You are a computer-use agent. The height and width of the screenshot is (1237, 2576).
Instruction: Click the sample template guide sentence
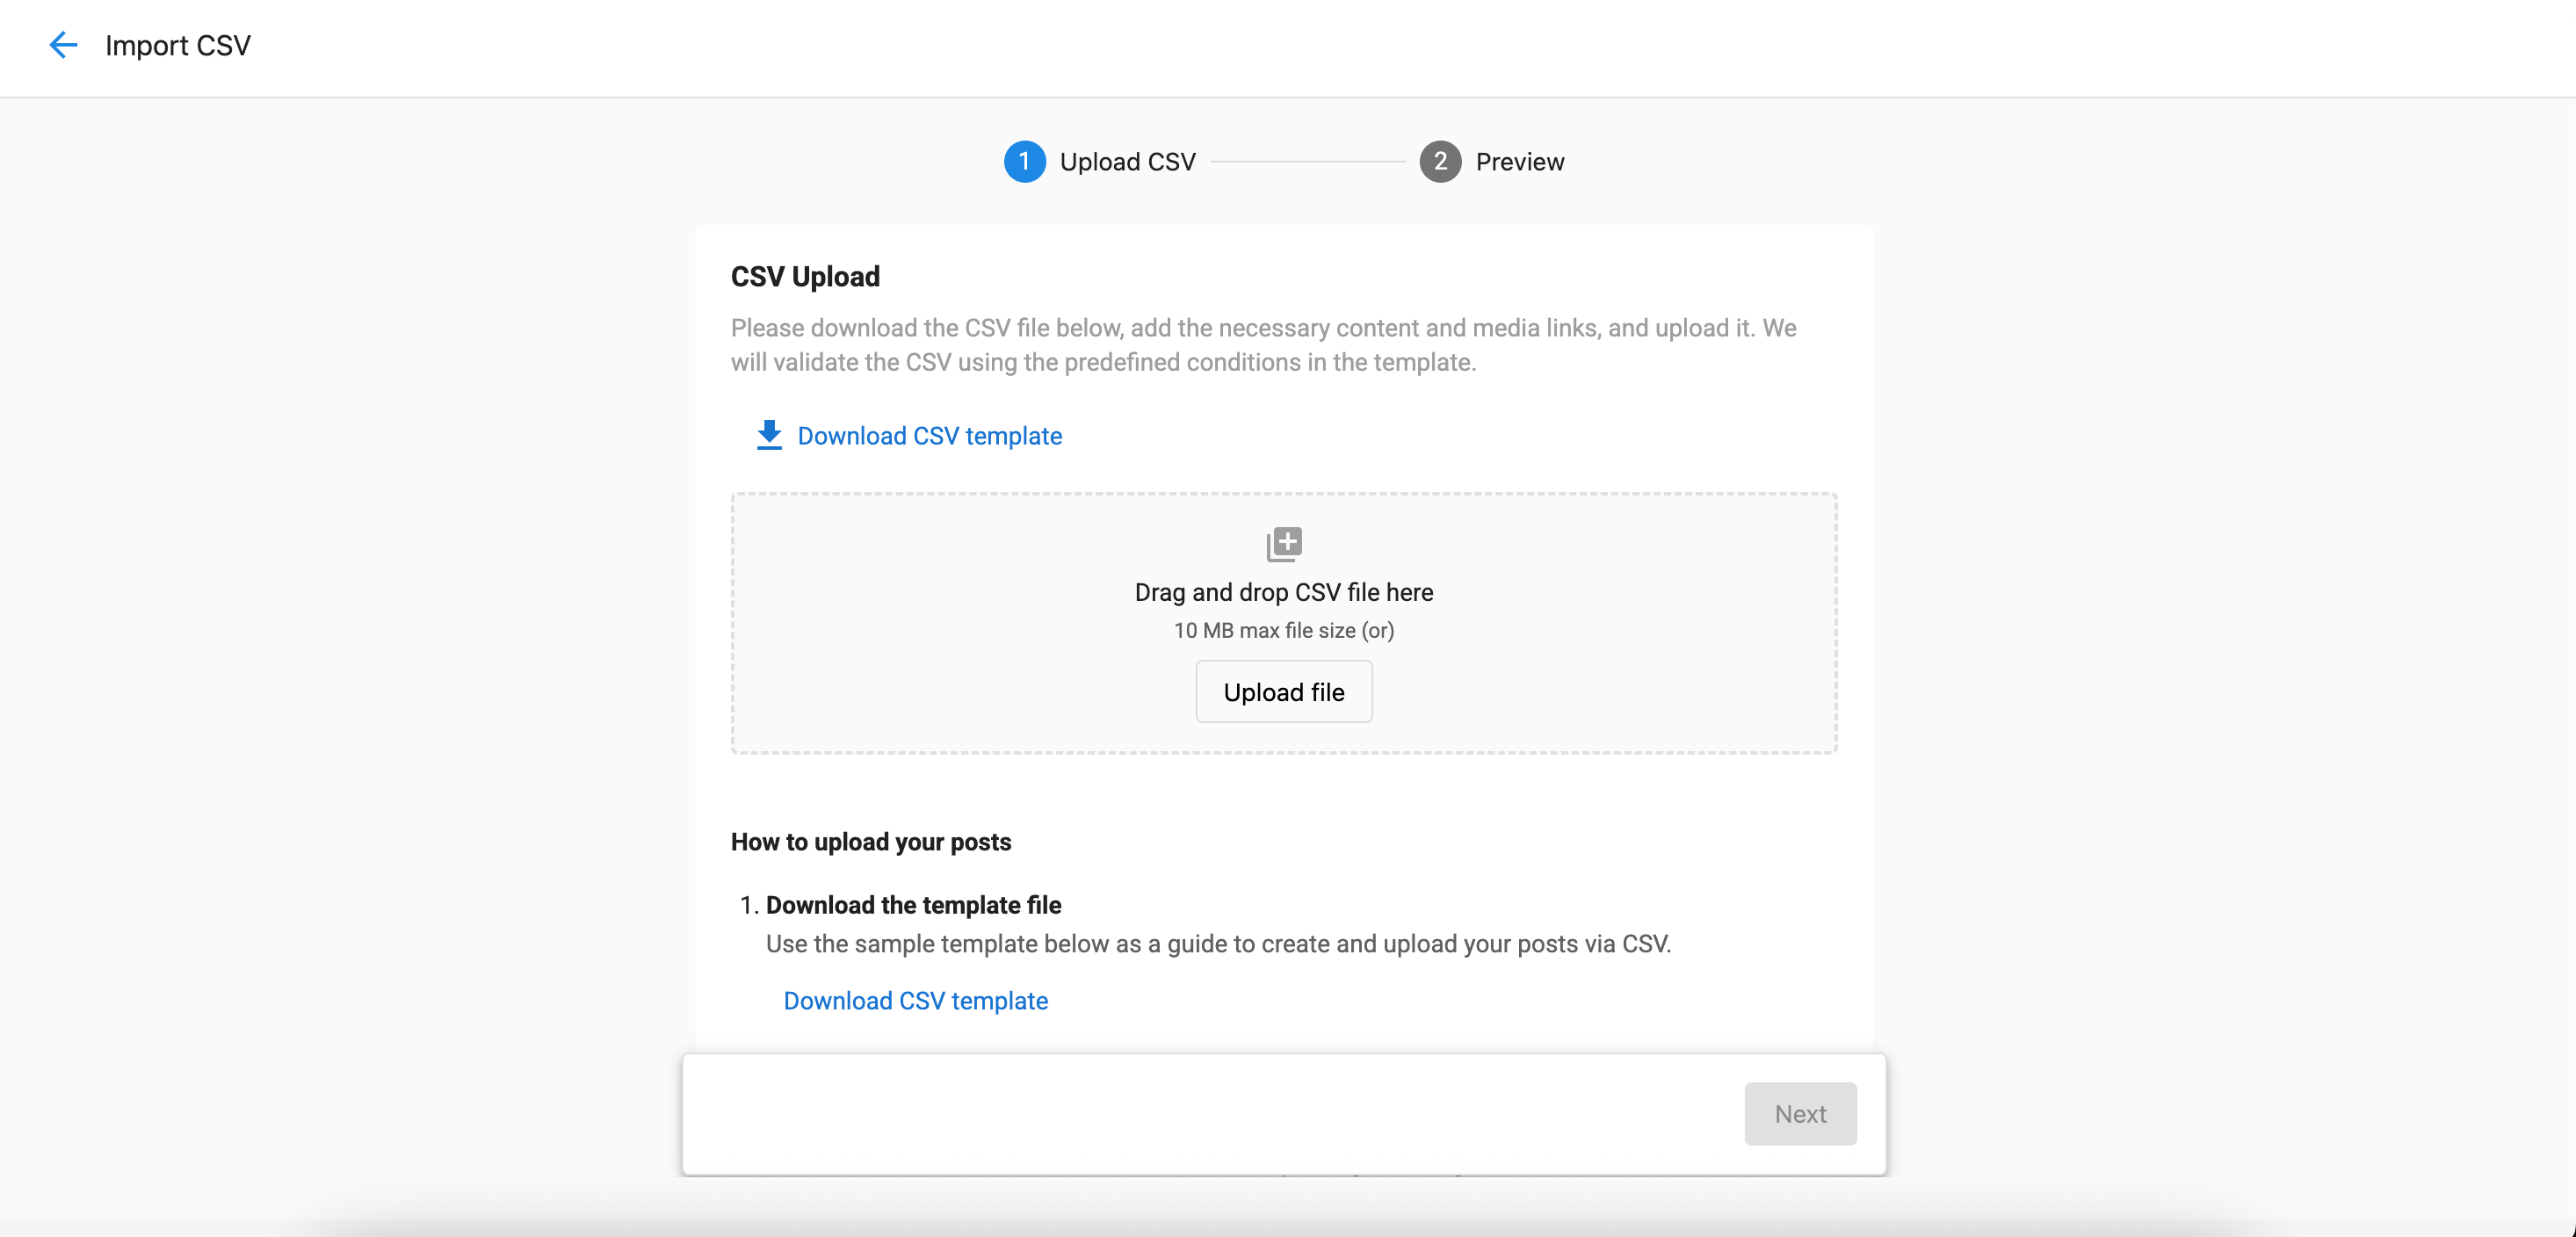point(1218,944)
